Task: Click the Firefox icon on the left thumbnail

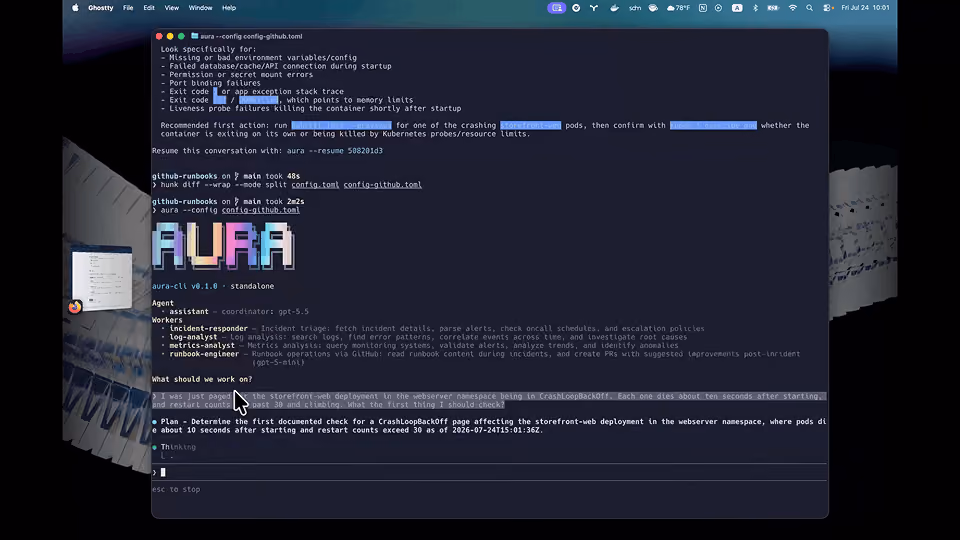Action: click(75, 307)
